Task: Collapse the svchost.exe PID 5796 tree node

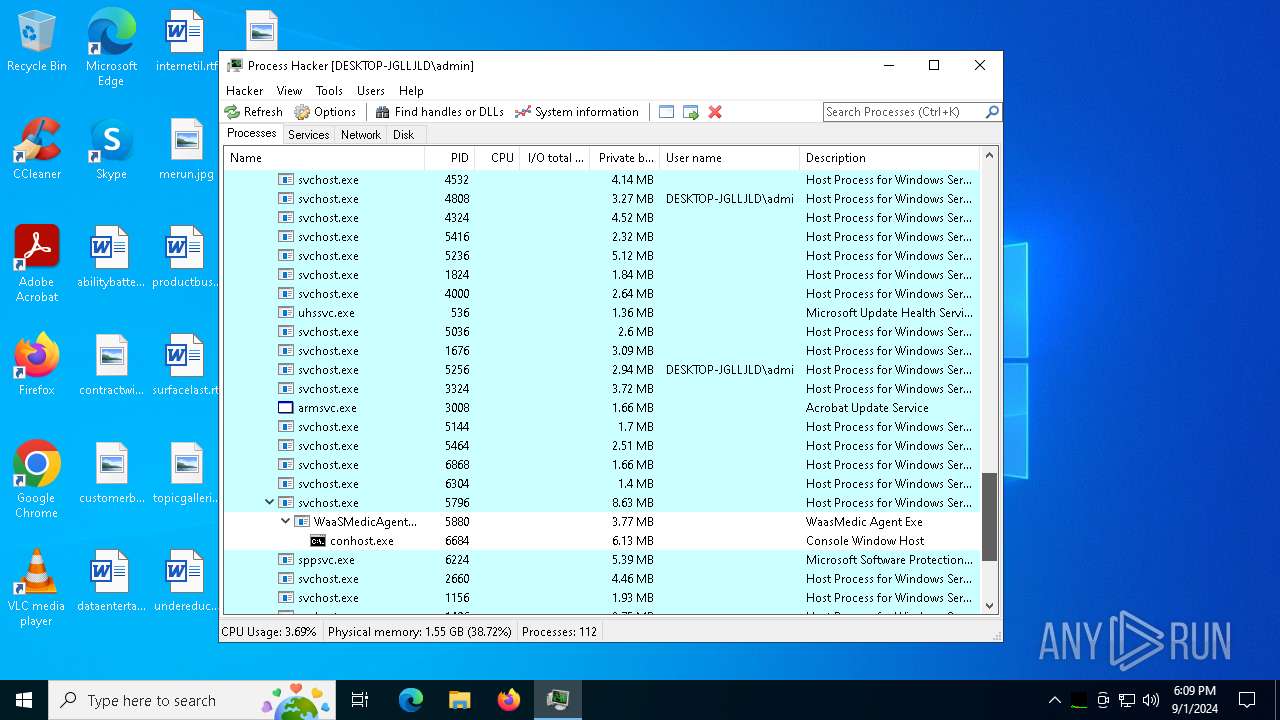Action: coord(269,503)
